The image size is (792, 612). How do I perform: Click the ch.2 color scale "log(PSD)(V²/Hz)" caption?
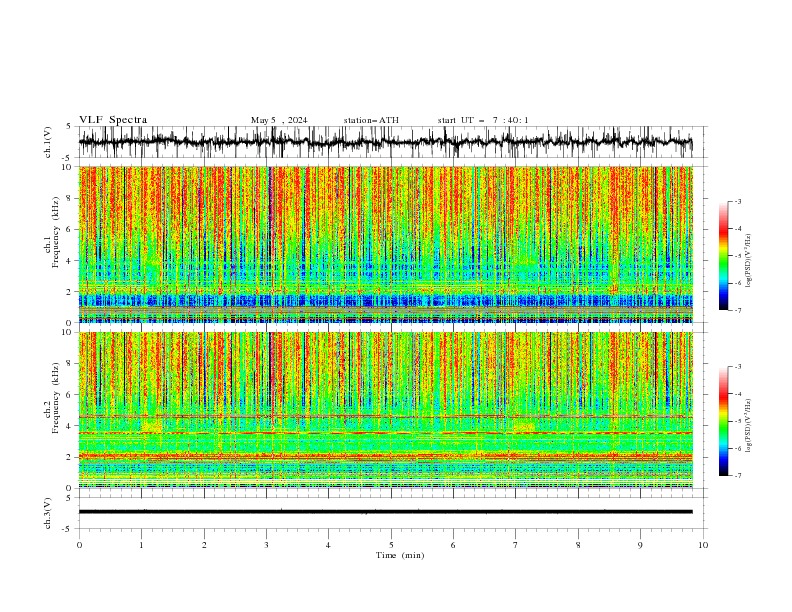pos(749,426)
